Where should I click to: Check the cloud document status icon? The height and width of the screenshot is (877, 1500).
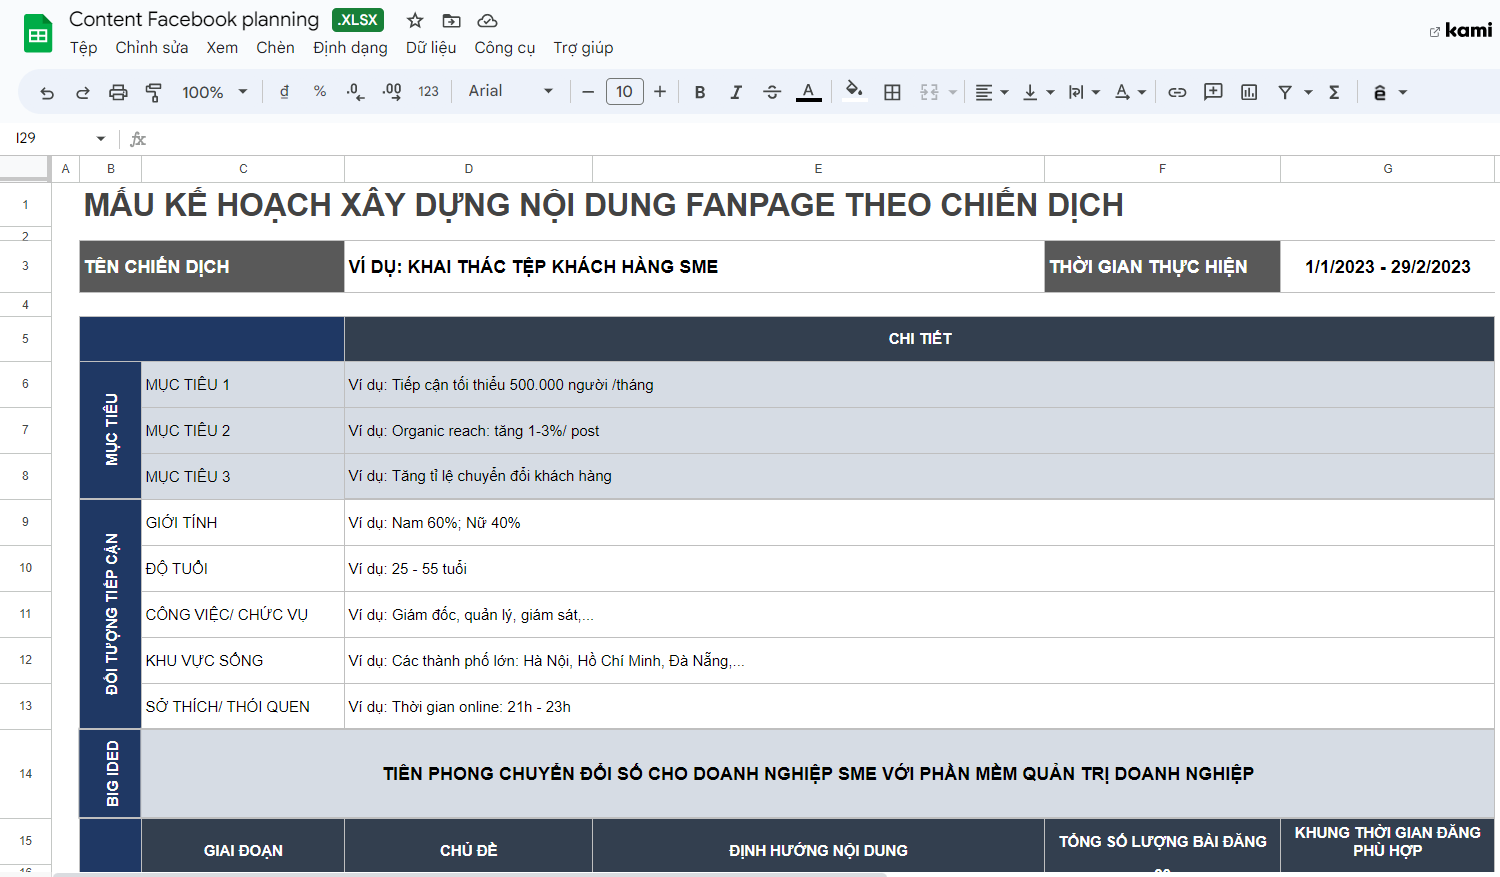click(x=487, y=20)
